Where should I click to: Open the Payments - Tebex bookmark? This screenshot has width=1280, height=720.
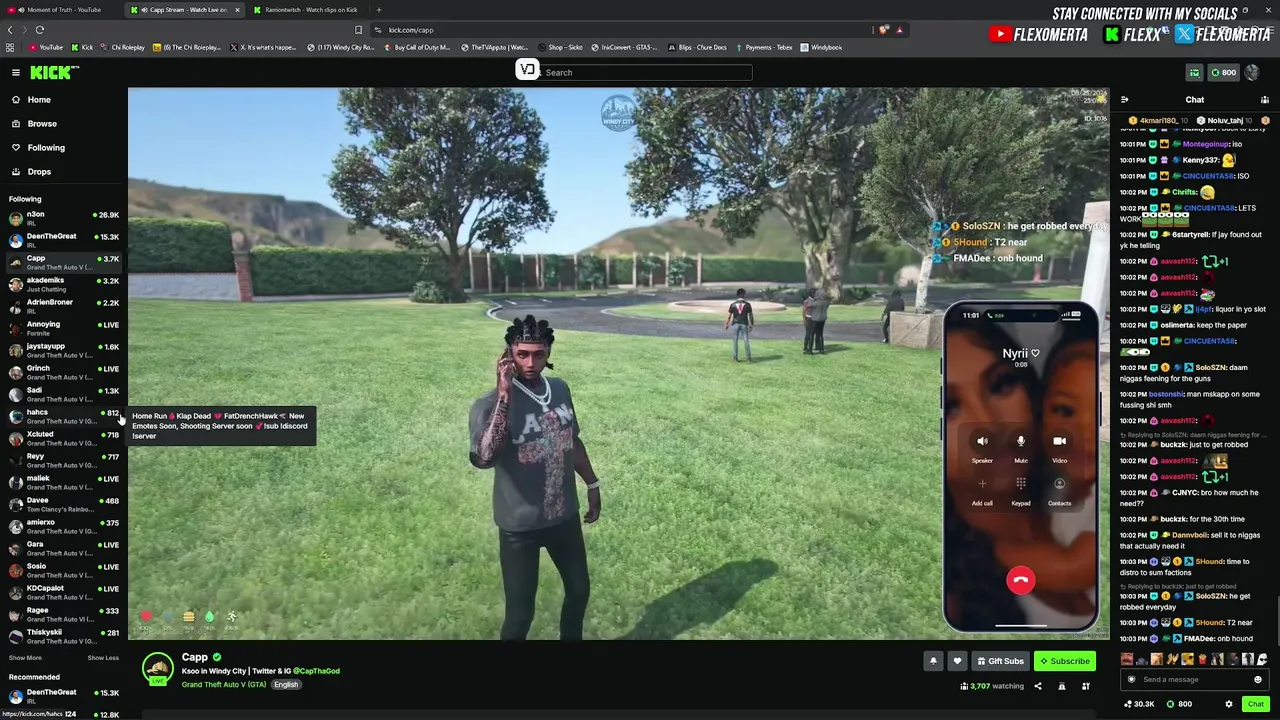click(x=762, y=47)
